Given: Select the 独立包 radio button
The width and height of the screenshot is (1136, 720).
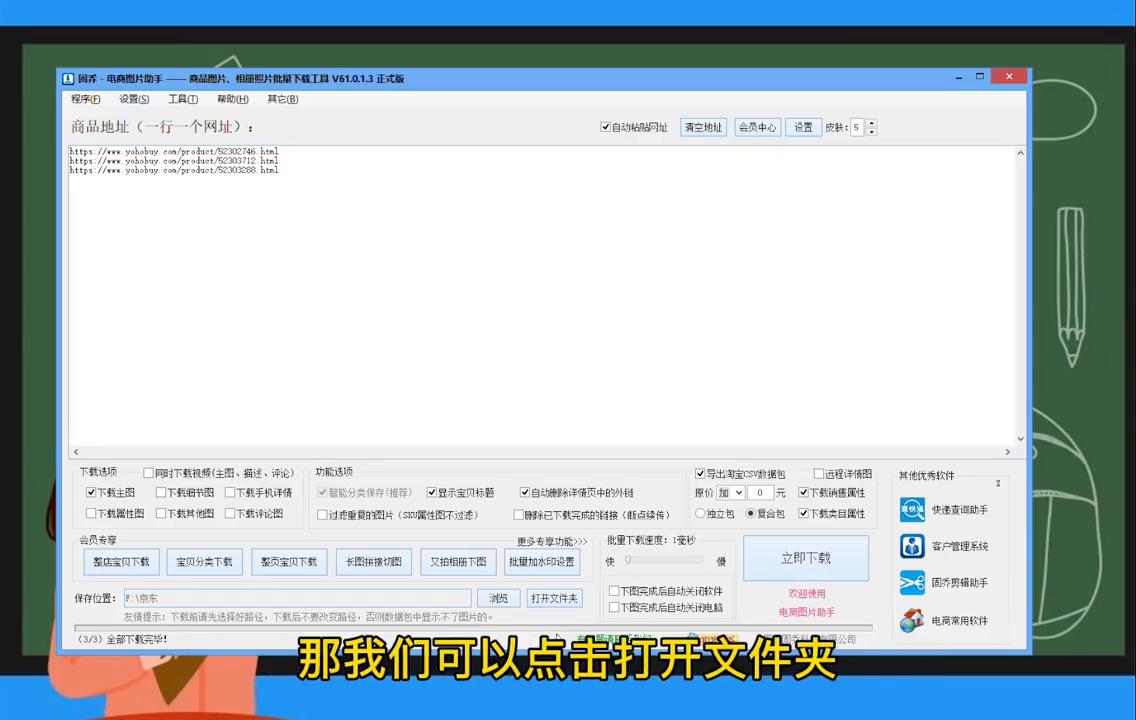Looking at the screenshot, I should coord(700,513).
